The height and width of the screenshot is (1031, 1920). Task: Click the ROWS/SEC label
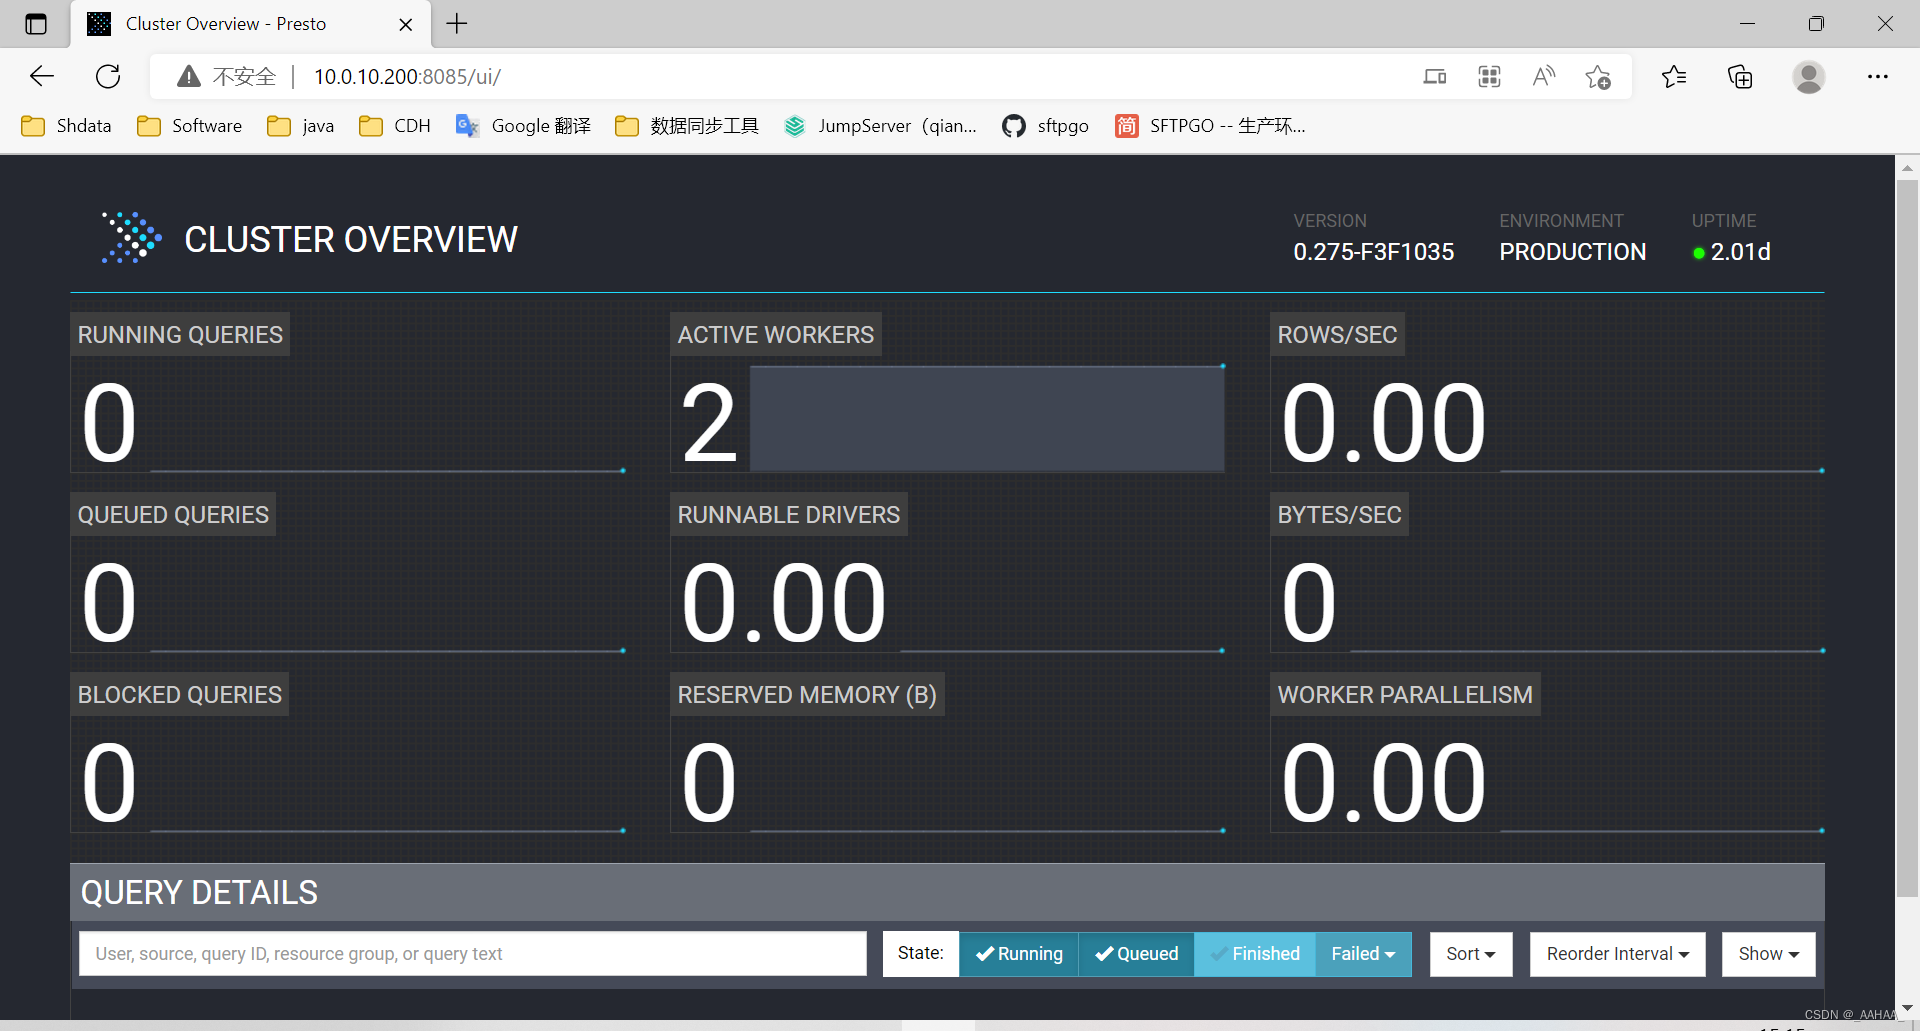[x=1337, y=335]
